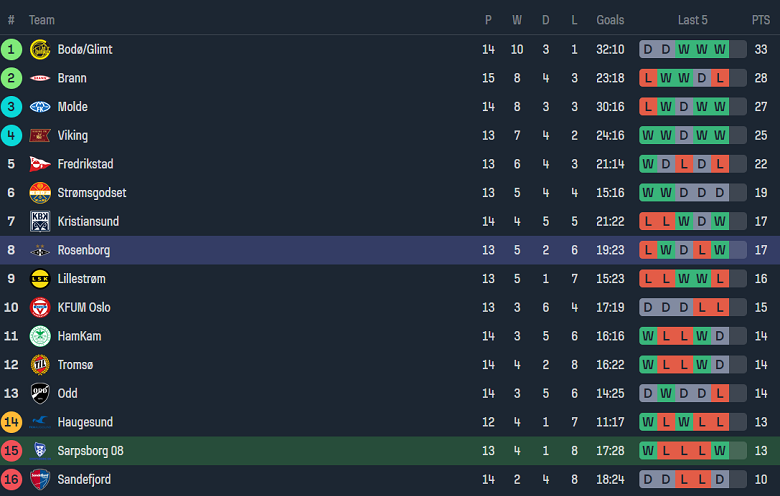This screenshot has width=780, height=496.
Task: Click the Last 5 column header
Action: click(693, 20)
